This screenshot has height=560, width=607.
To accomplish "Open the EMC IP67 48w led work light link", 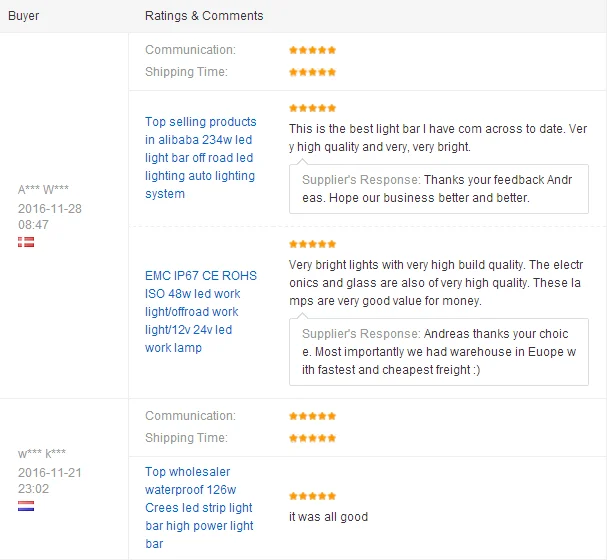I will pos(201,312).
